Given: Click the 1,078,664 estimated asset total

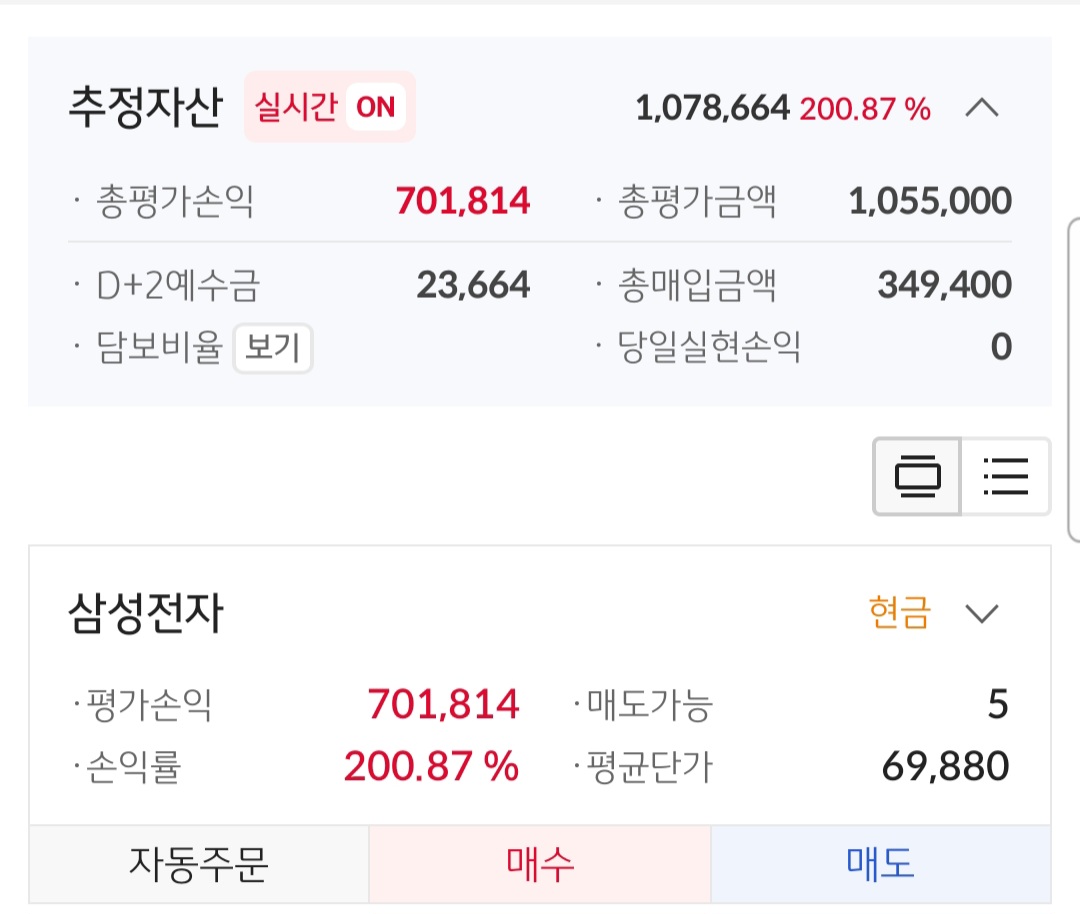Looking at the screenshot, I should 712,108.
